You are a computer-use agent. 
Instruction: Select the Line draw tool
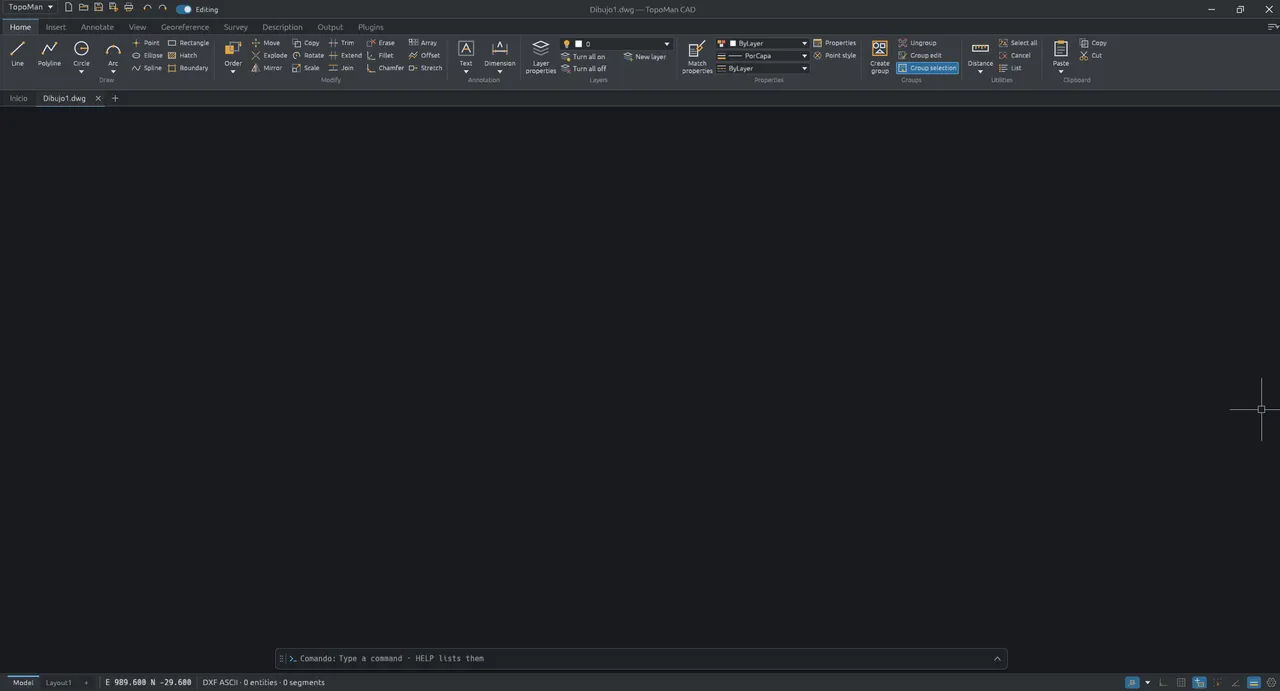(17, 54)
